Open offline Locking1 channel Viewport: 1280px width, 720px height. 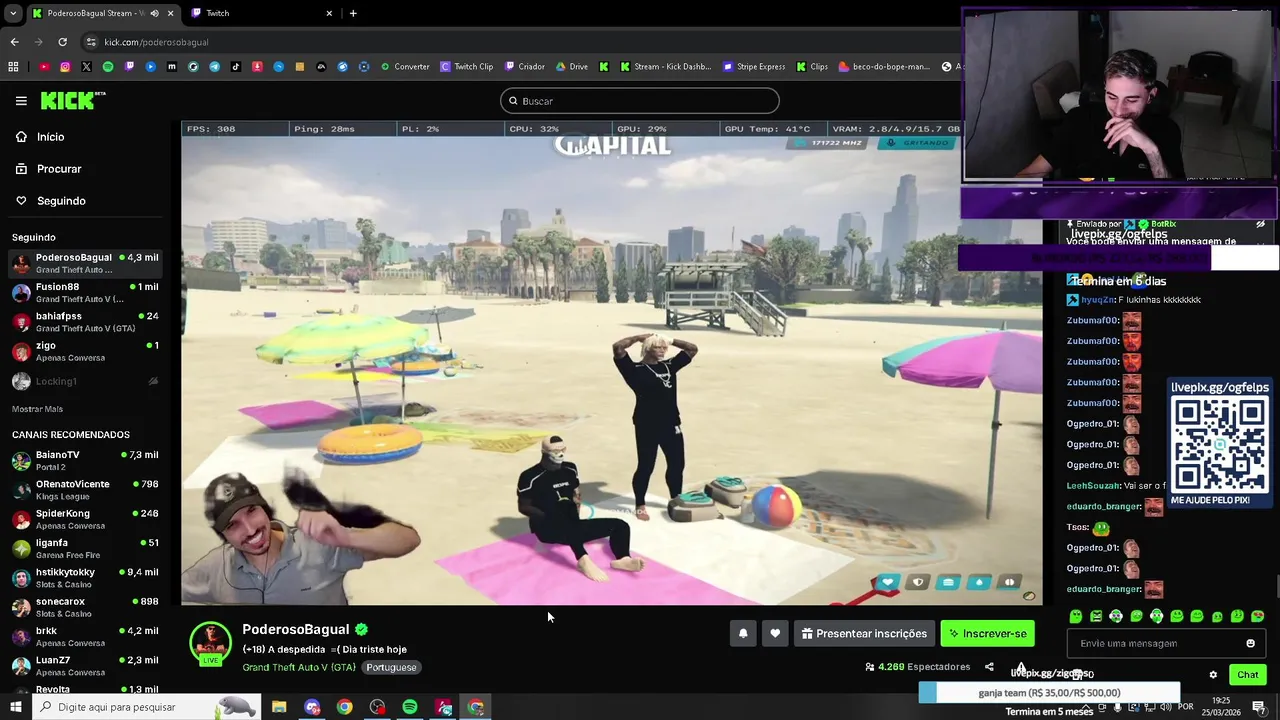pos(85,381)
